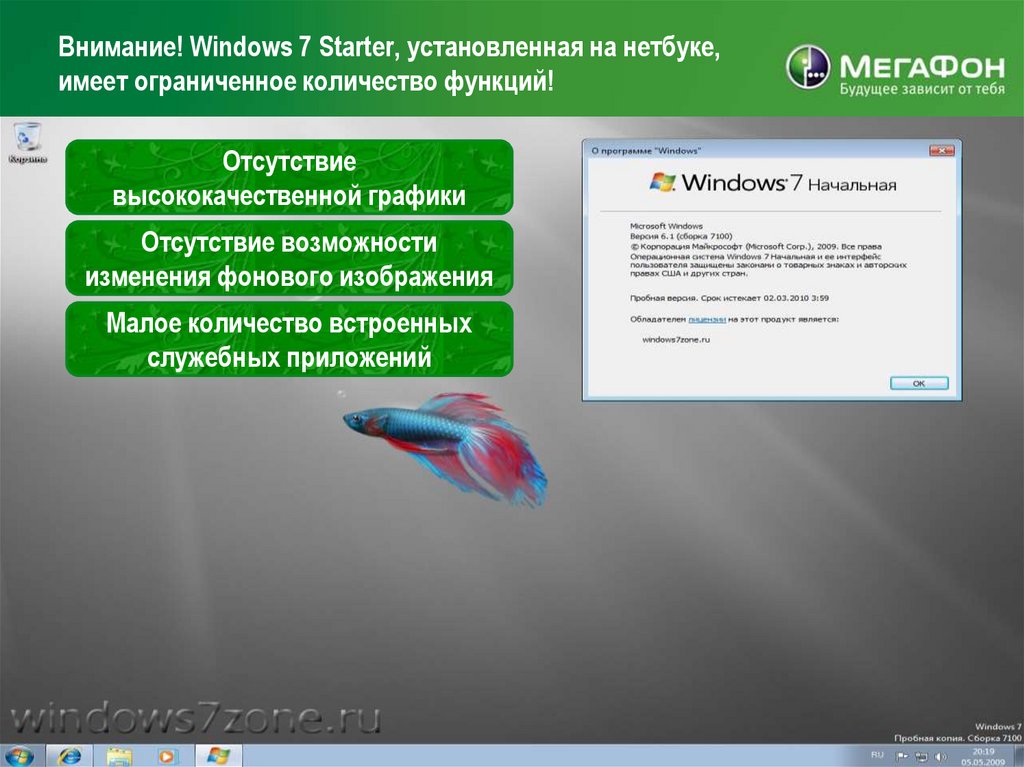1024x767 pixels.
Task: Select the 'Будущее зависит от тебя' slogan
Action: pos(922,89)
